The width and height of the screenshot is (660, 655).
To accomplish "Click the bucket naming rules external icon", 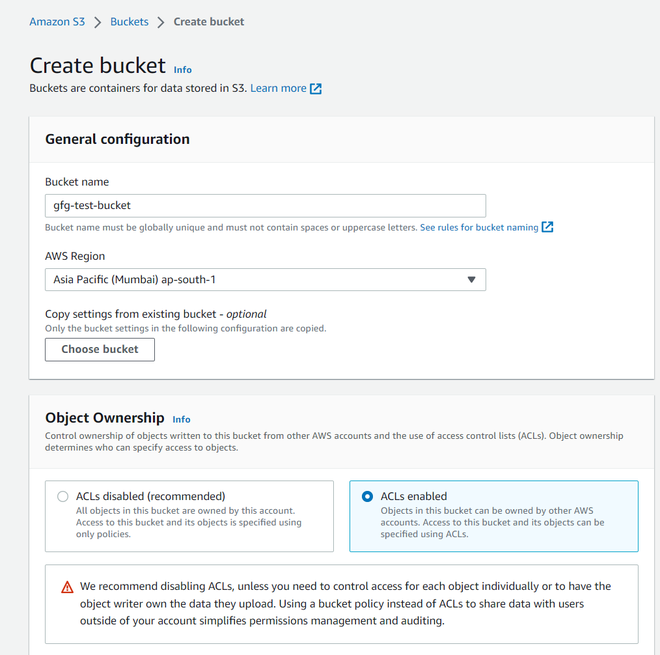I will point(547,228).
